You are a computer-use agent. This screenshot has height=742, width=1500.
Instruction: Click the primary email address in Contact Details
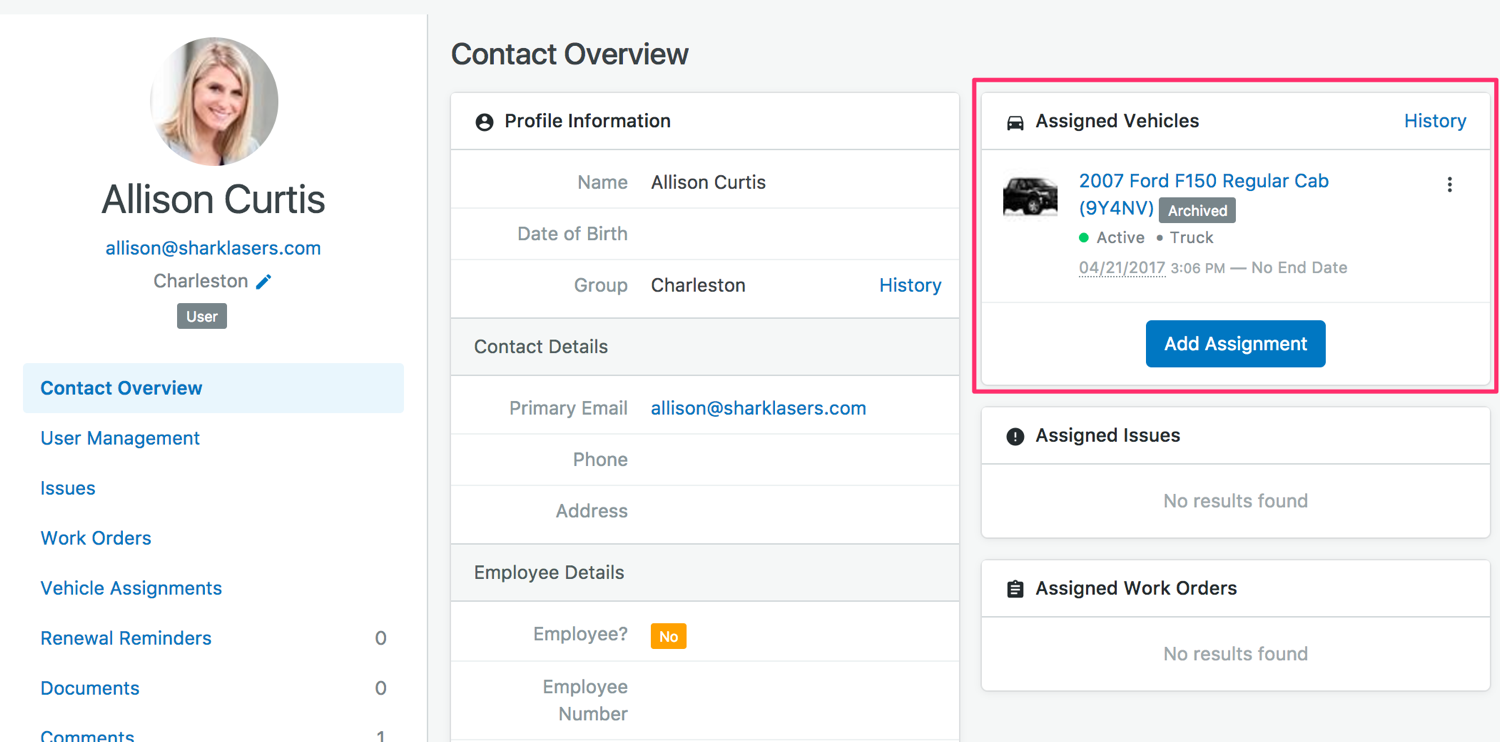click(x=758, y=408)
